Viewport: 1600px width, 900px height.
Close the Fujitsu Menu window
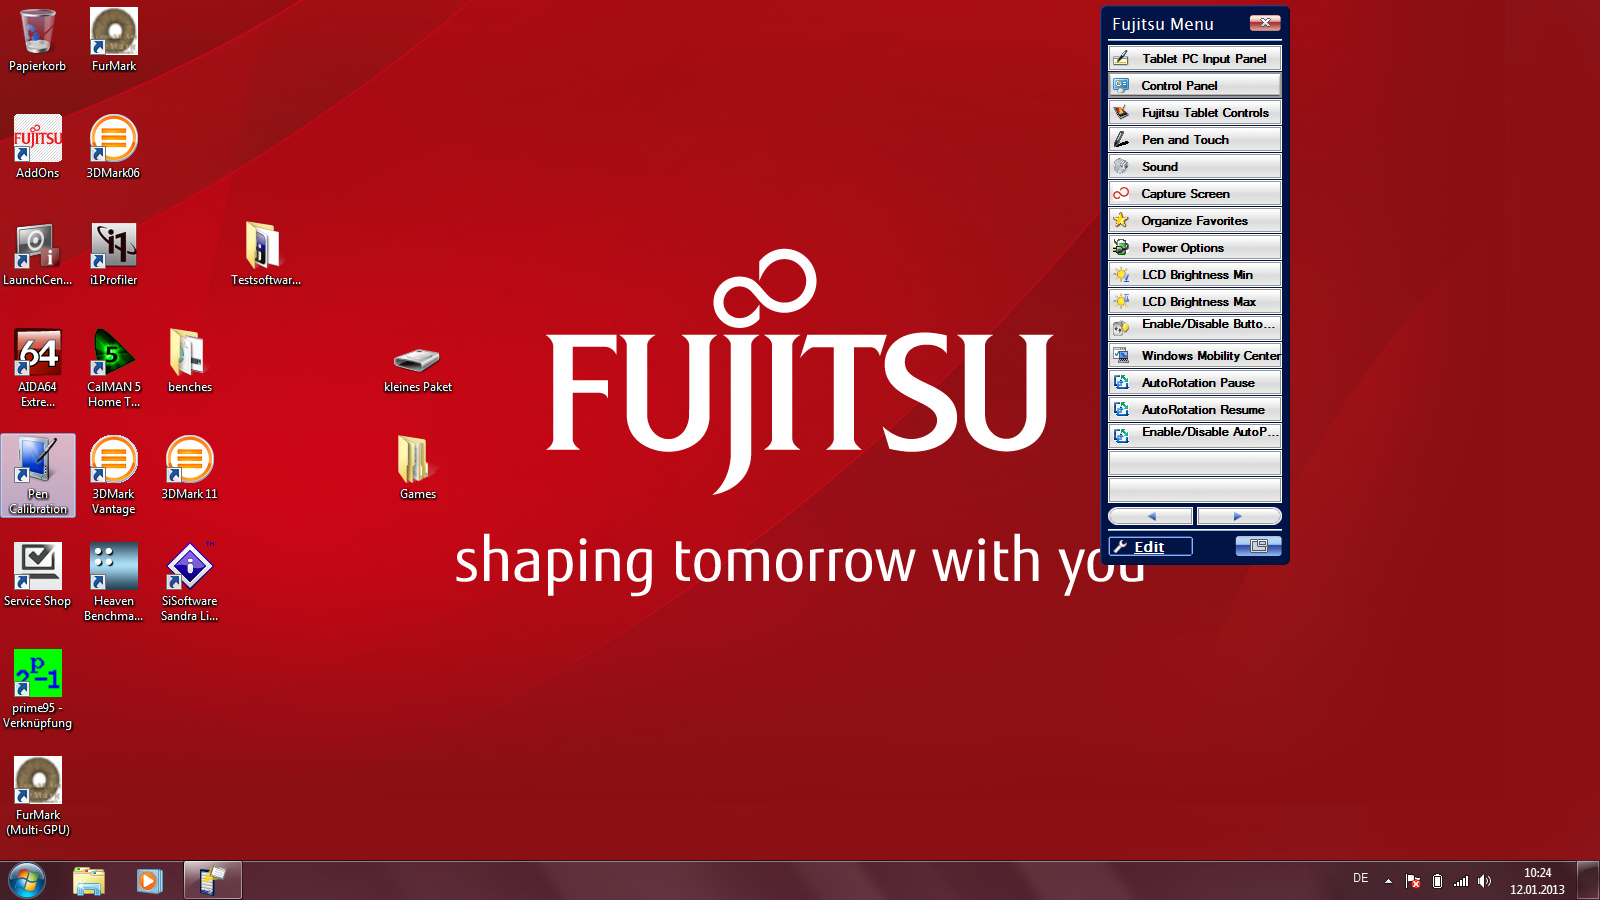[x=1265, y=22]
